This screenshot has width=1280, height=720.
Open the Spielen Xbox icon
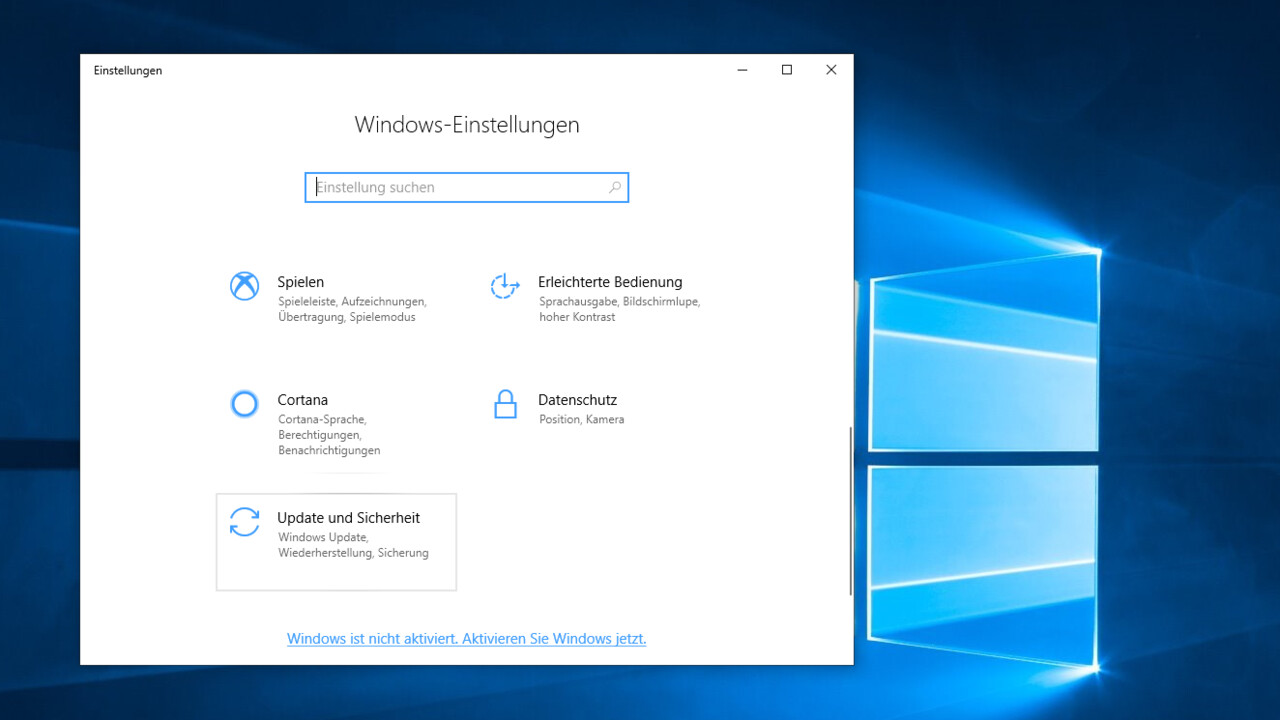tap(244, 286)
